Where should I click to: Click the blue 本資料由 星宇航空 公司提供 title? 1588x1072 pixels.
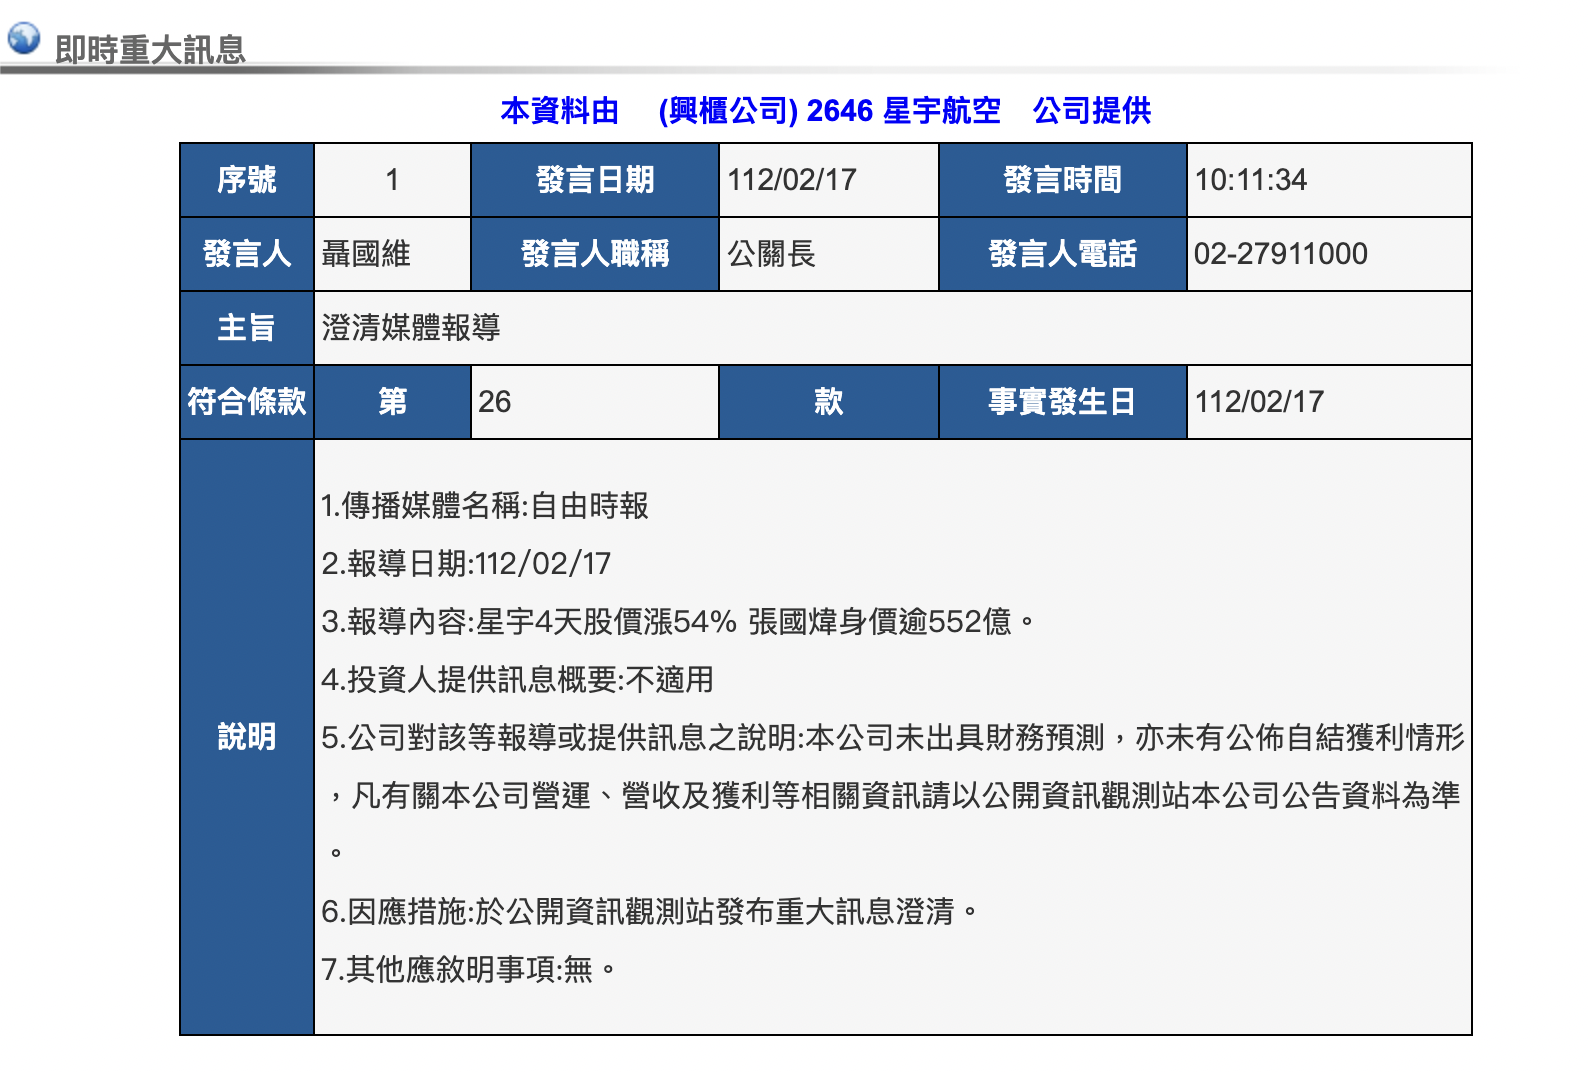pos(825,110)
